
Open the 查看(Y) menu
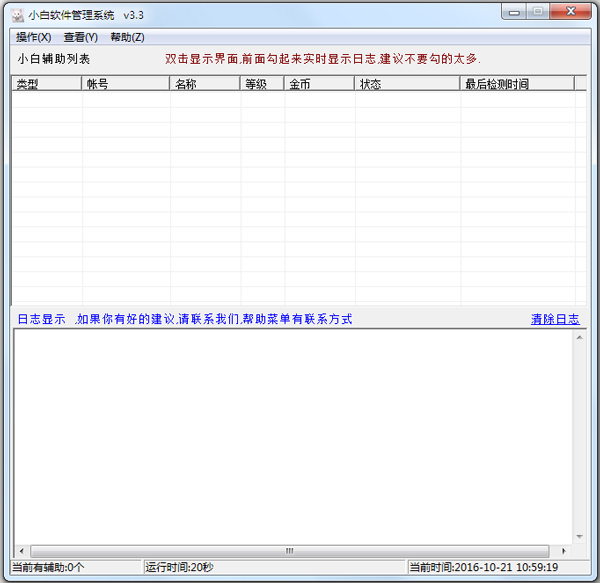point(81,37)
